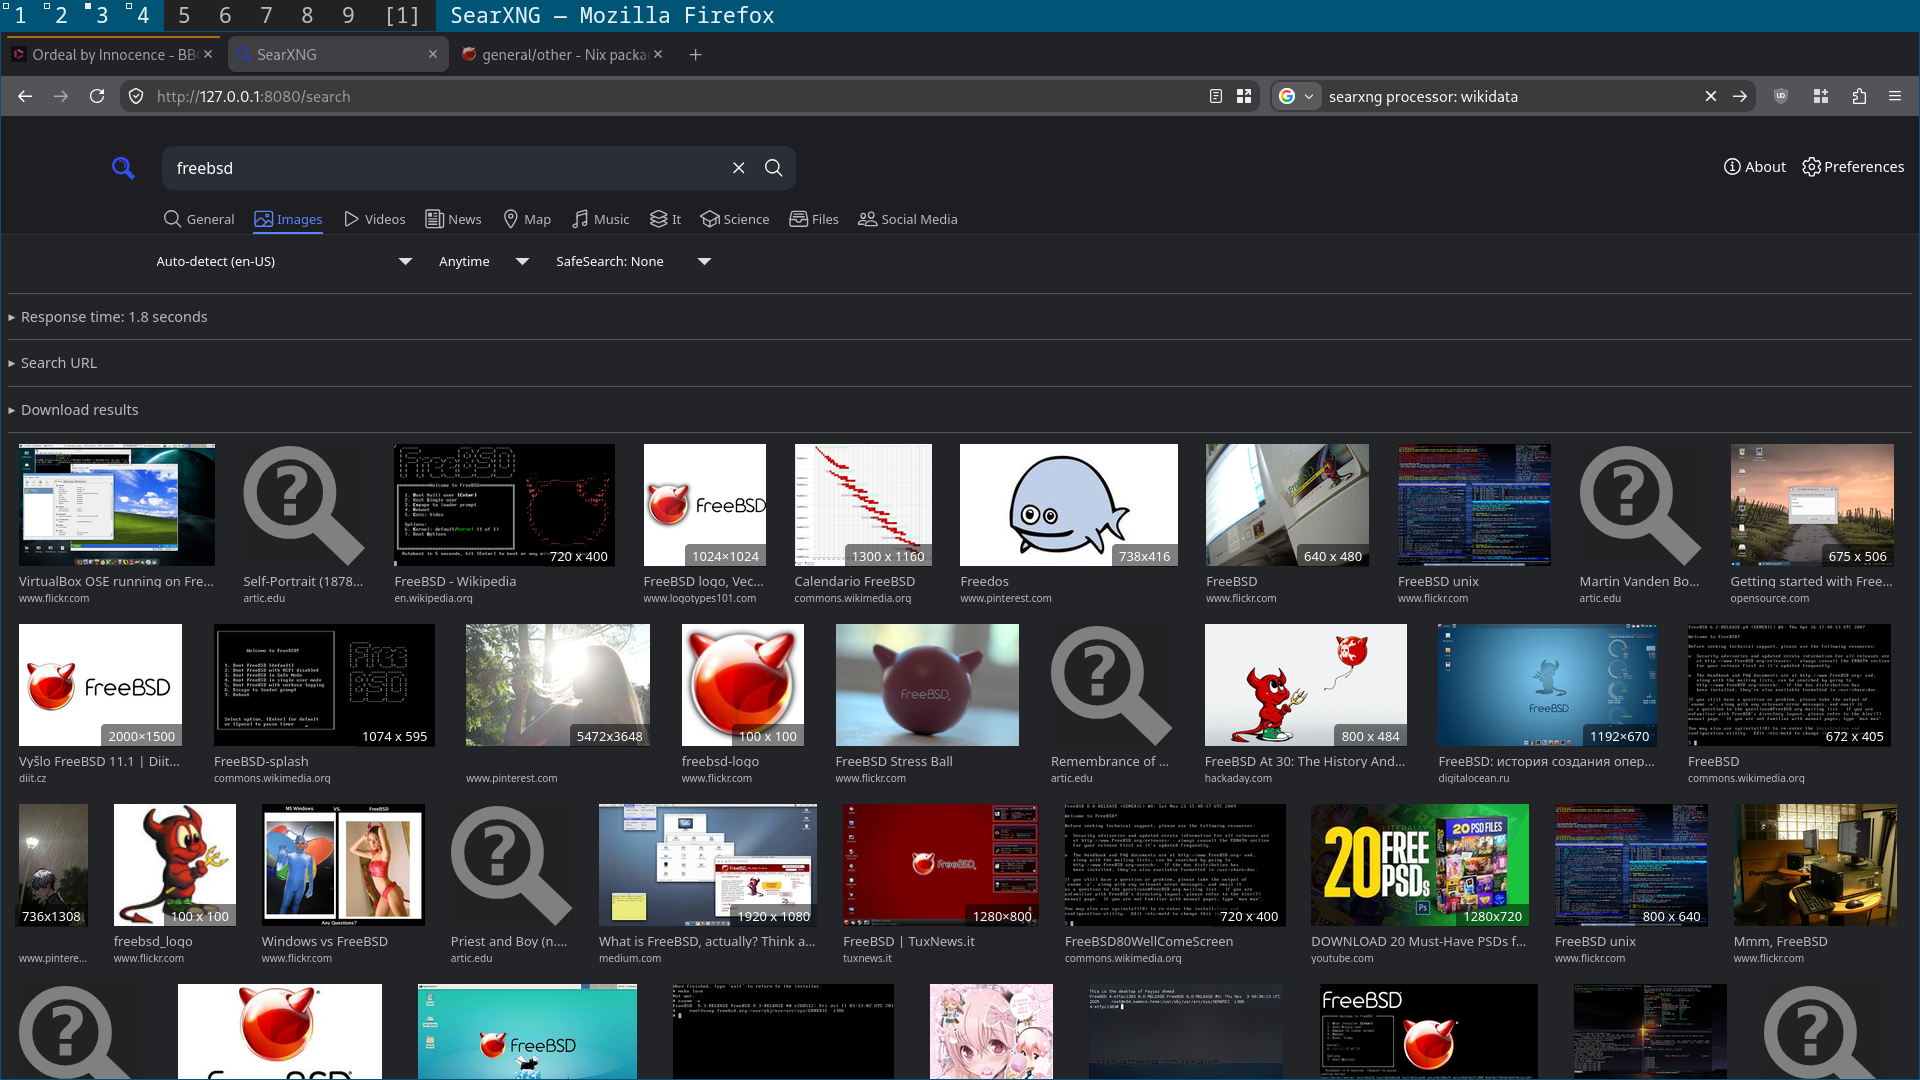This screenshot has width=1920, height=1080.
Task: Click the QR grid icon in the address bar
Action: (x=1244, y=96)
